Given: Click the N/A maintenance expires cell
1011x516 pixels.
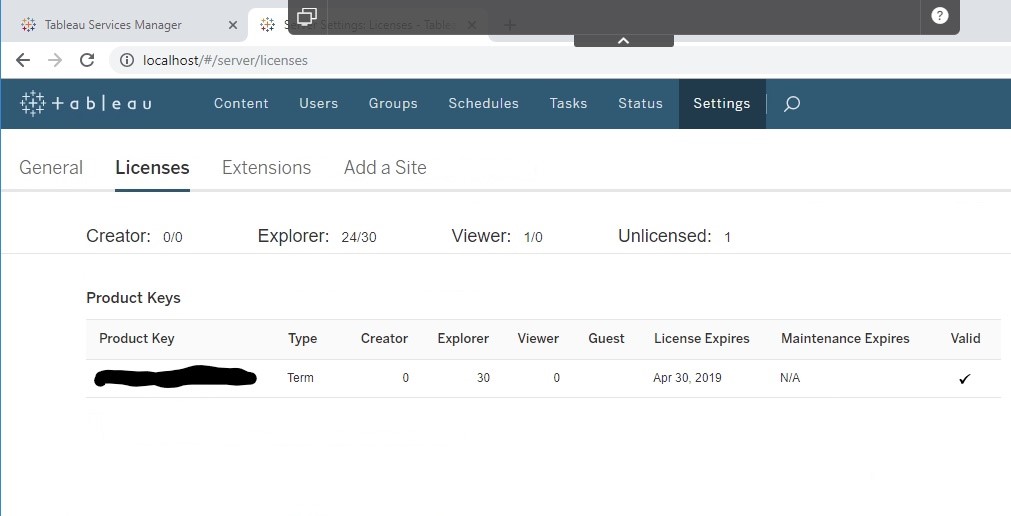Looking at the screenshot, I should [x=790, y=378].
